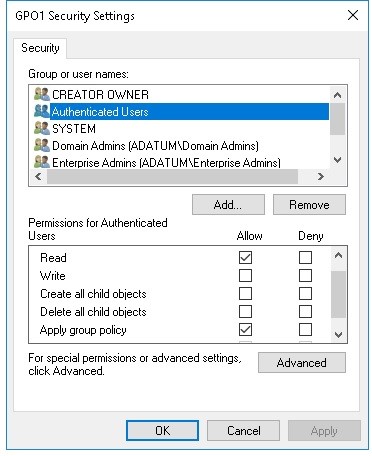This screenshot has height=456, width=372.
Task: Check the Allow box for Write
Action: coord(245,276)
